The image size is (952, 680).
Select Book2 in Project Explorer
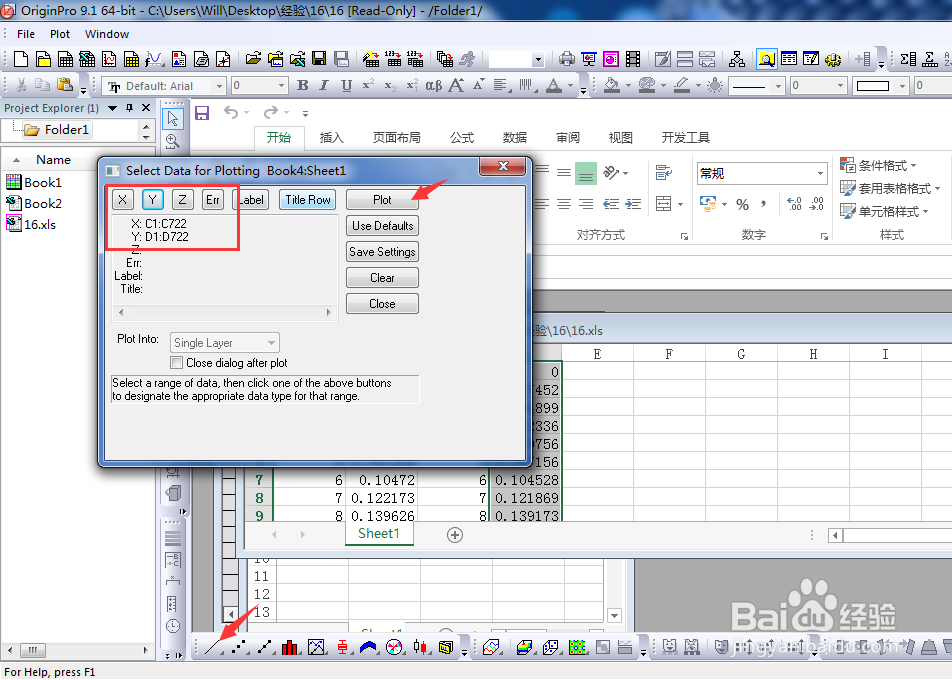34,203
